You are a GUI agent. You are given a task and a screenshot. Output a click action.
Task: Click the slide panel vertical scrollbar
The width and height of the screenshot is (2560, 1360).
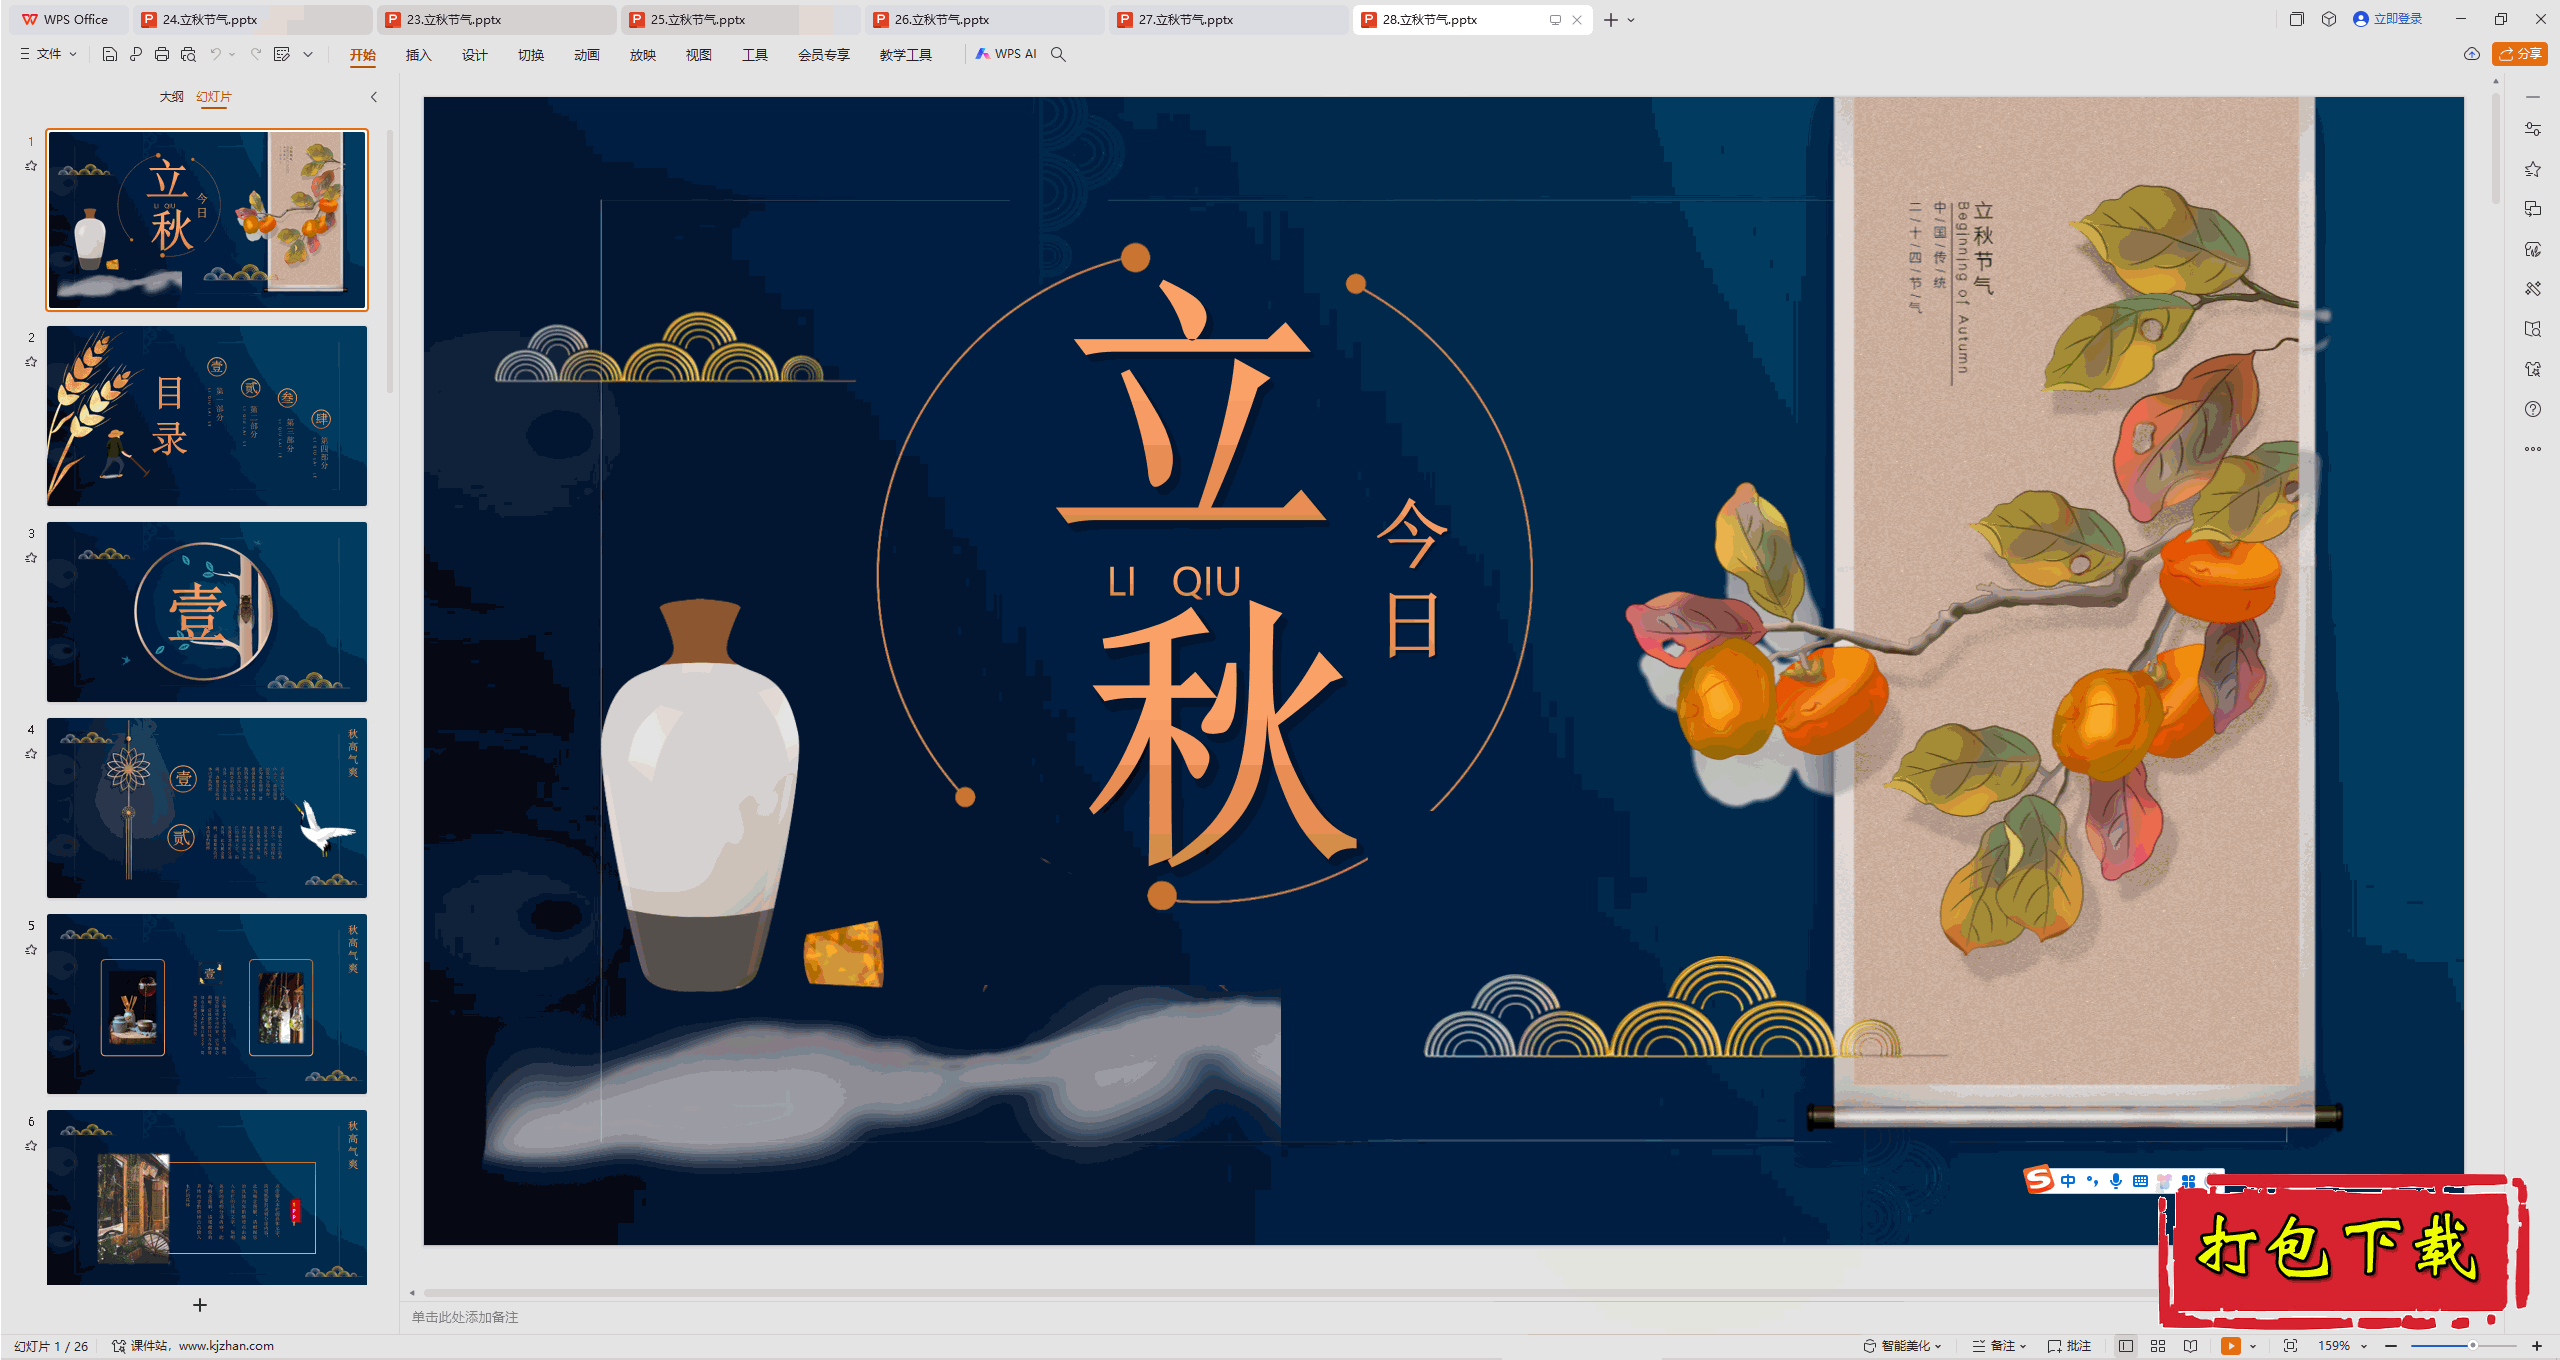click(389, 260)
